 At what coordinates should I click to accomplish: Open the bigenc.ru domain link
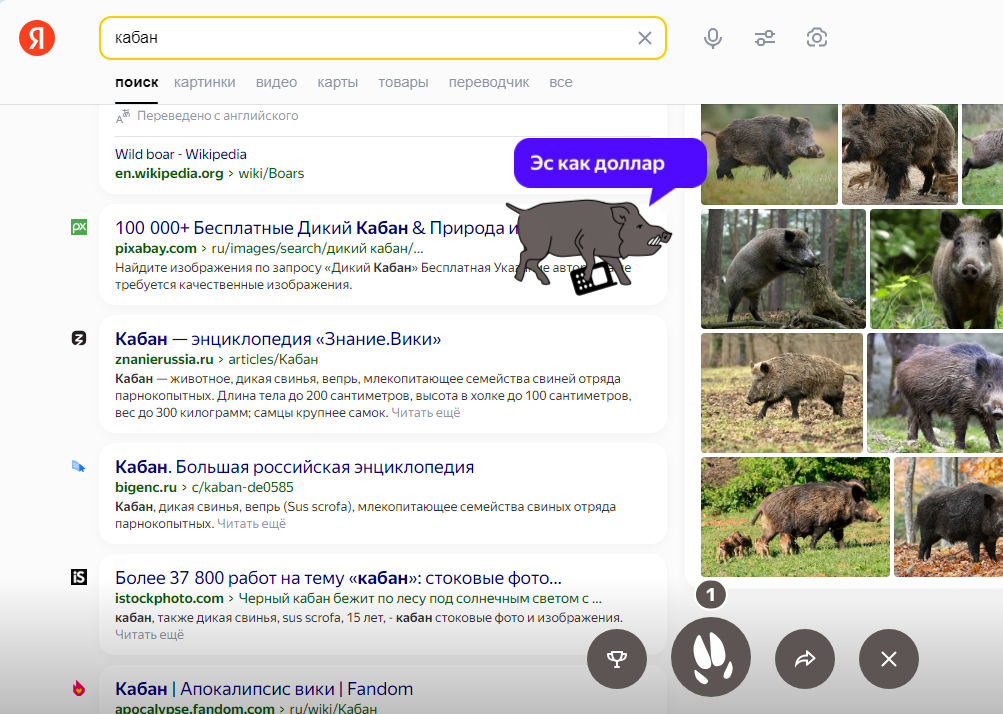[x=146, y=488]
